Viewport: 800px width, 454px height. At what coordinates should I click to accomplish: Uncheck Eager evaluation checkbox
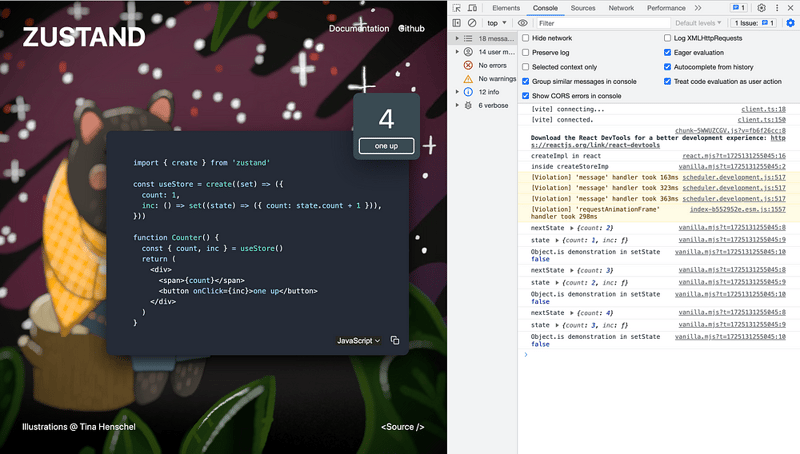(x=667, y=52)
